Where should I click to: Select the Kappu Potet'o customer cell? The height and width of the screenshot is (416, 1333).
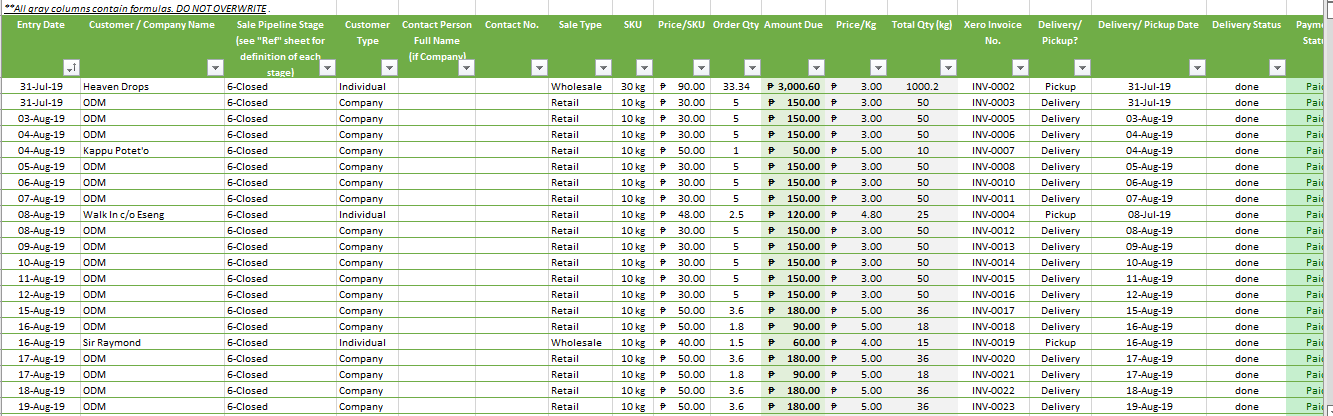[x=117, y=151]
